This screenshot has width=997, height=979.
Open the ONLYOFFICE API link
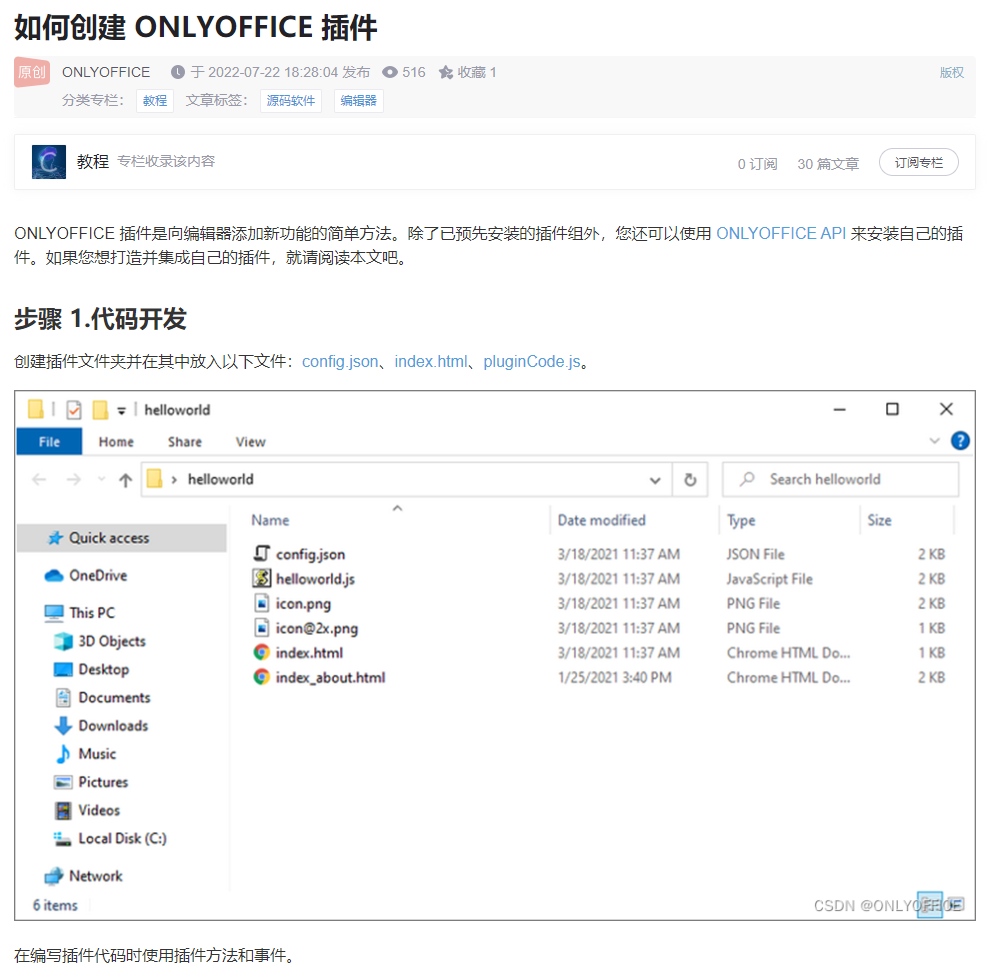coord(781,233)
